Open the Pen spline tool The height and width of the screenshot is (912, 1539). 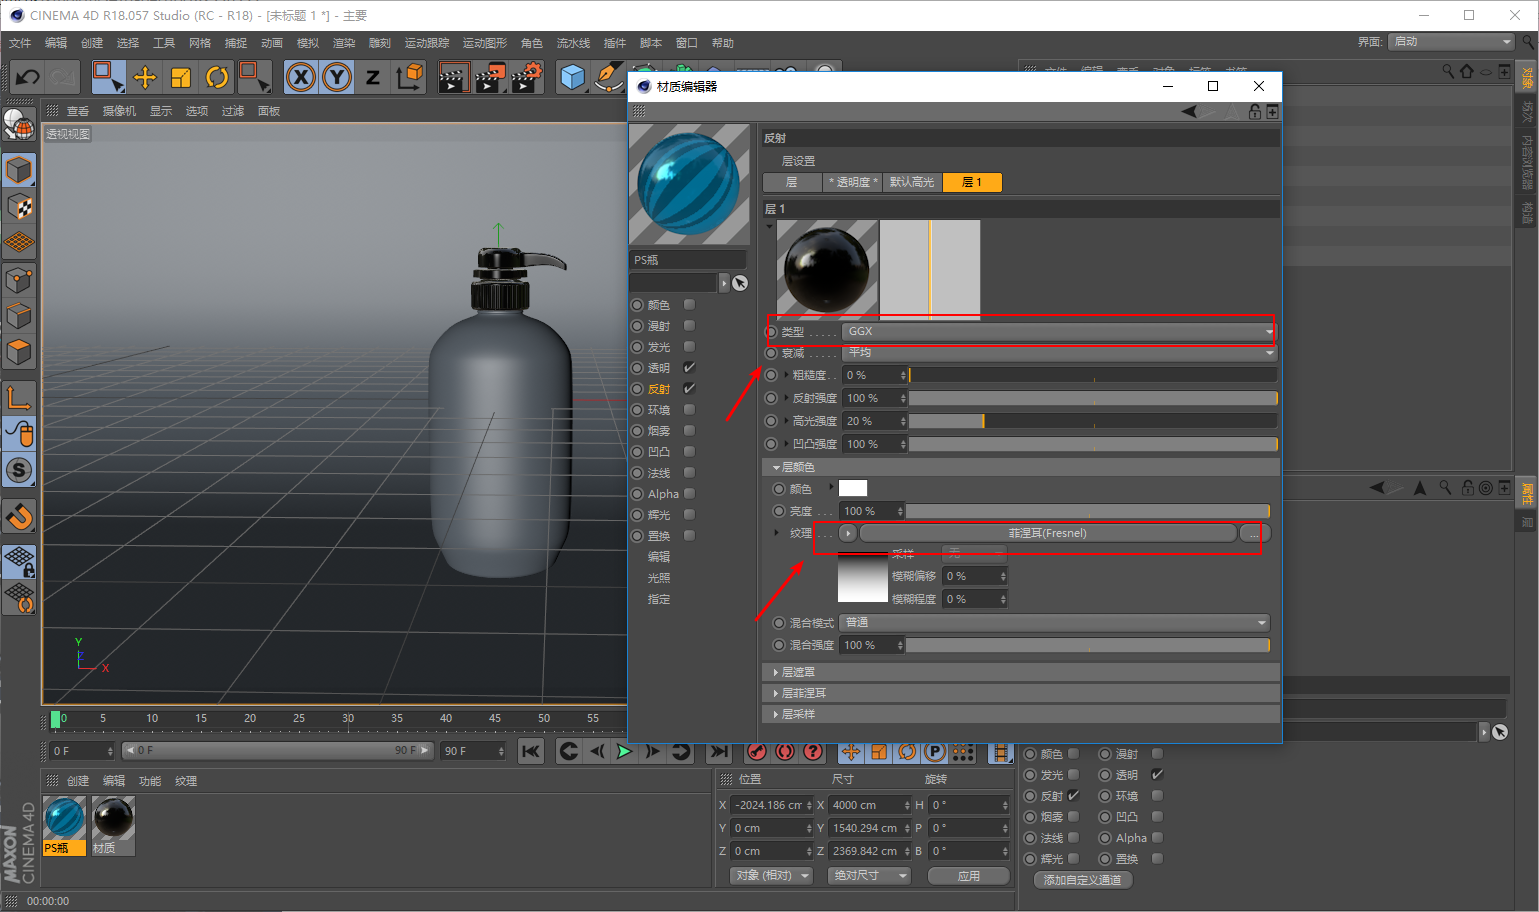point(608,77)
